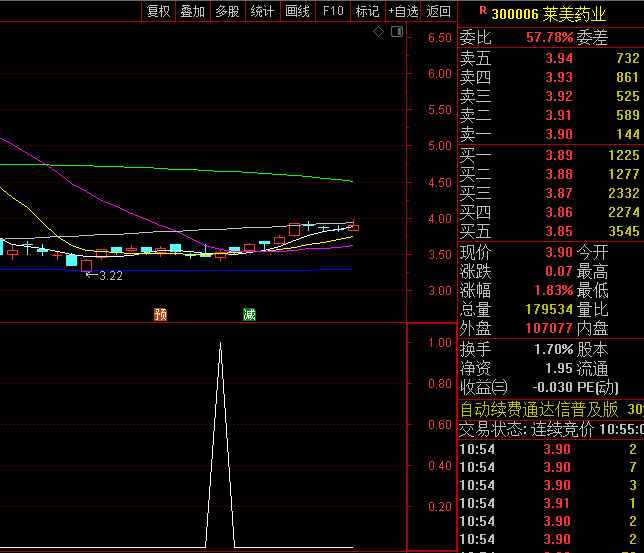Image resolution: width=644 pixels, height=553 pixels.
Task: Open the 标记 mark menu
Action: pos(367,11)
